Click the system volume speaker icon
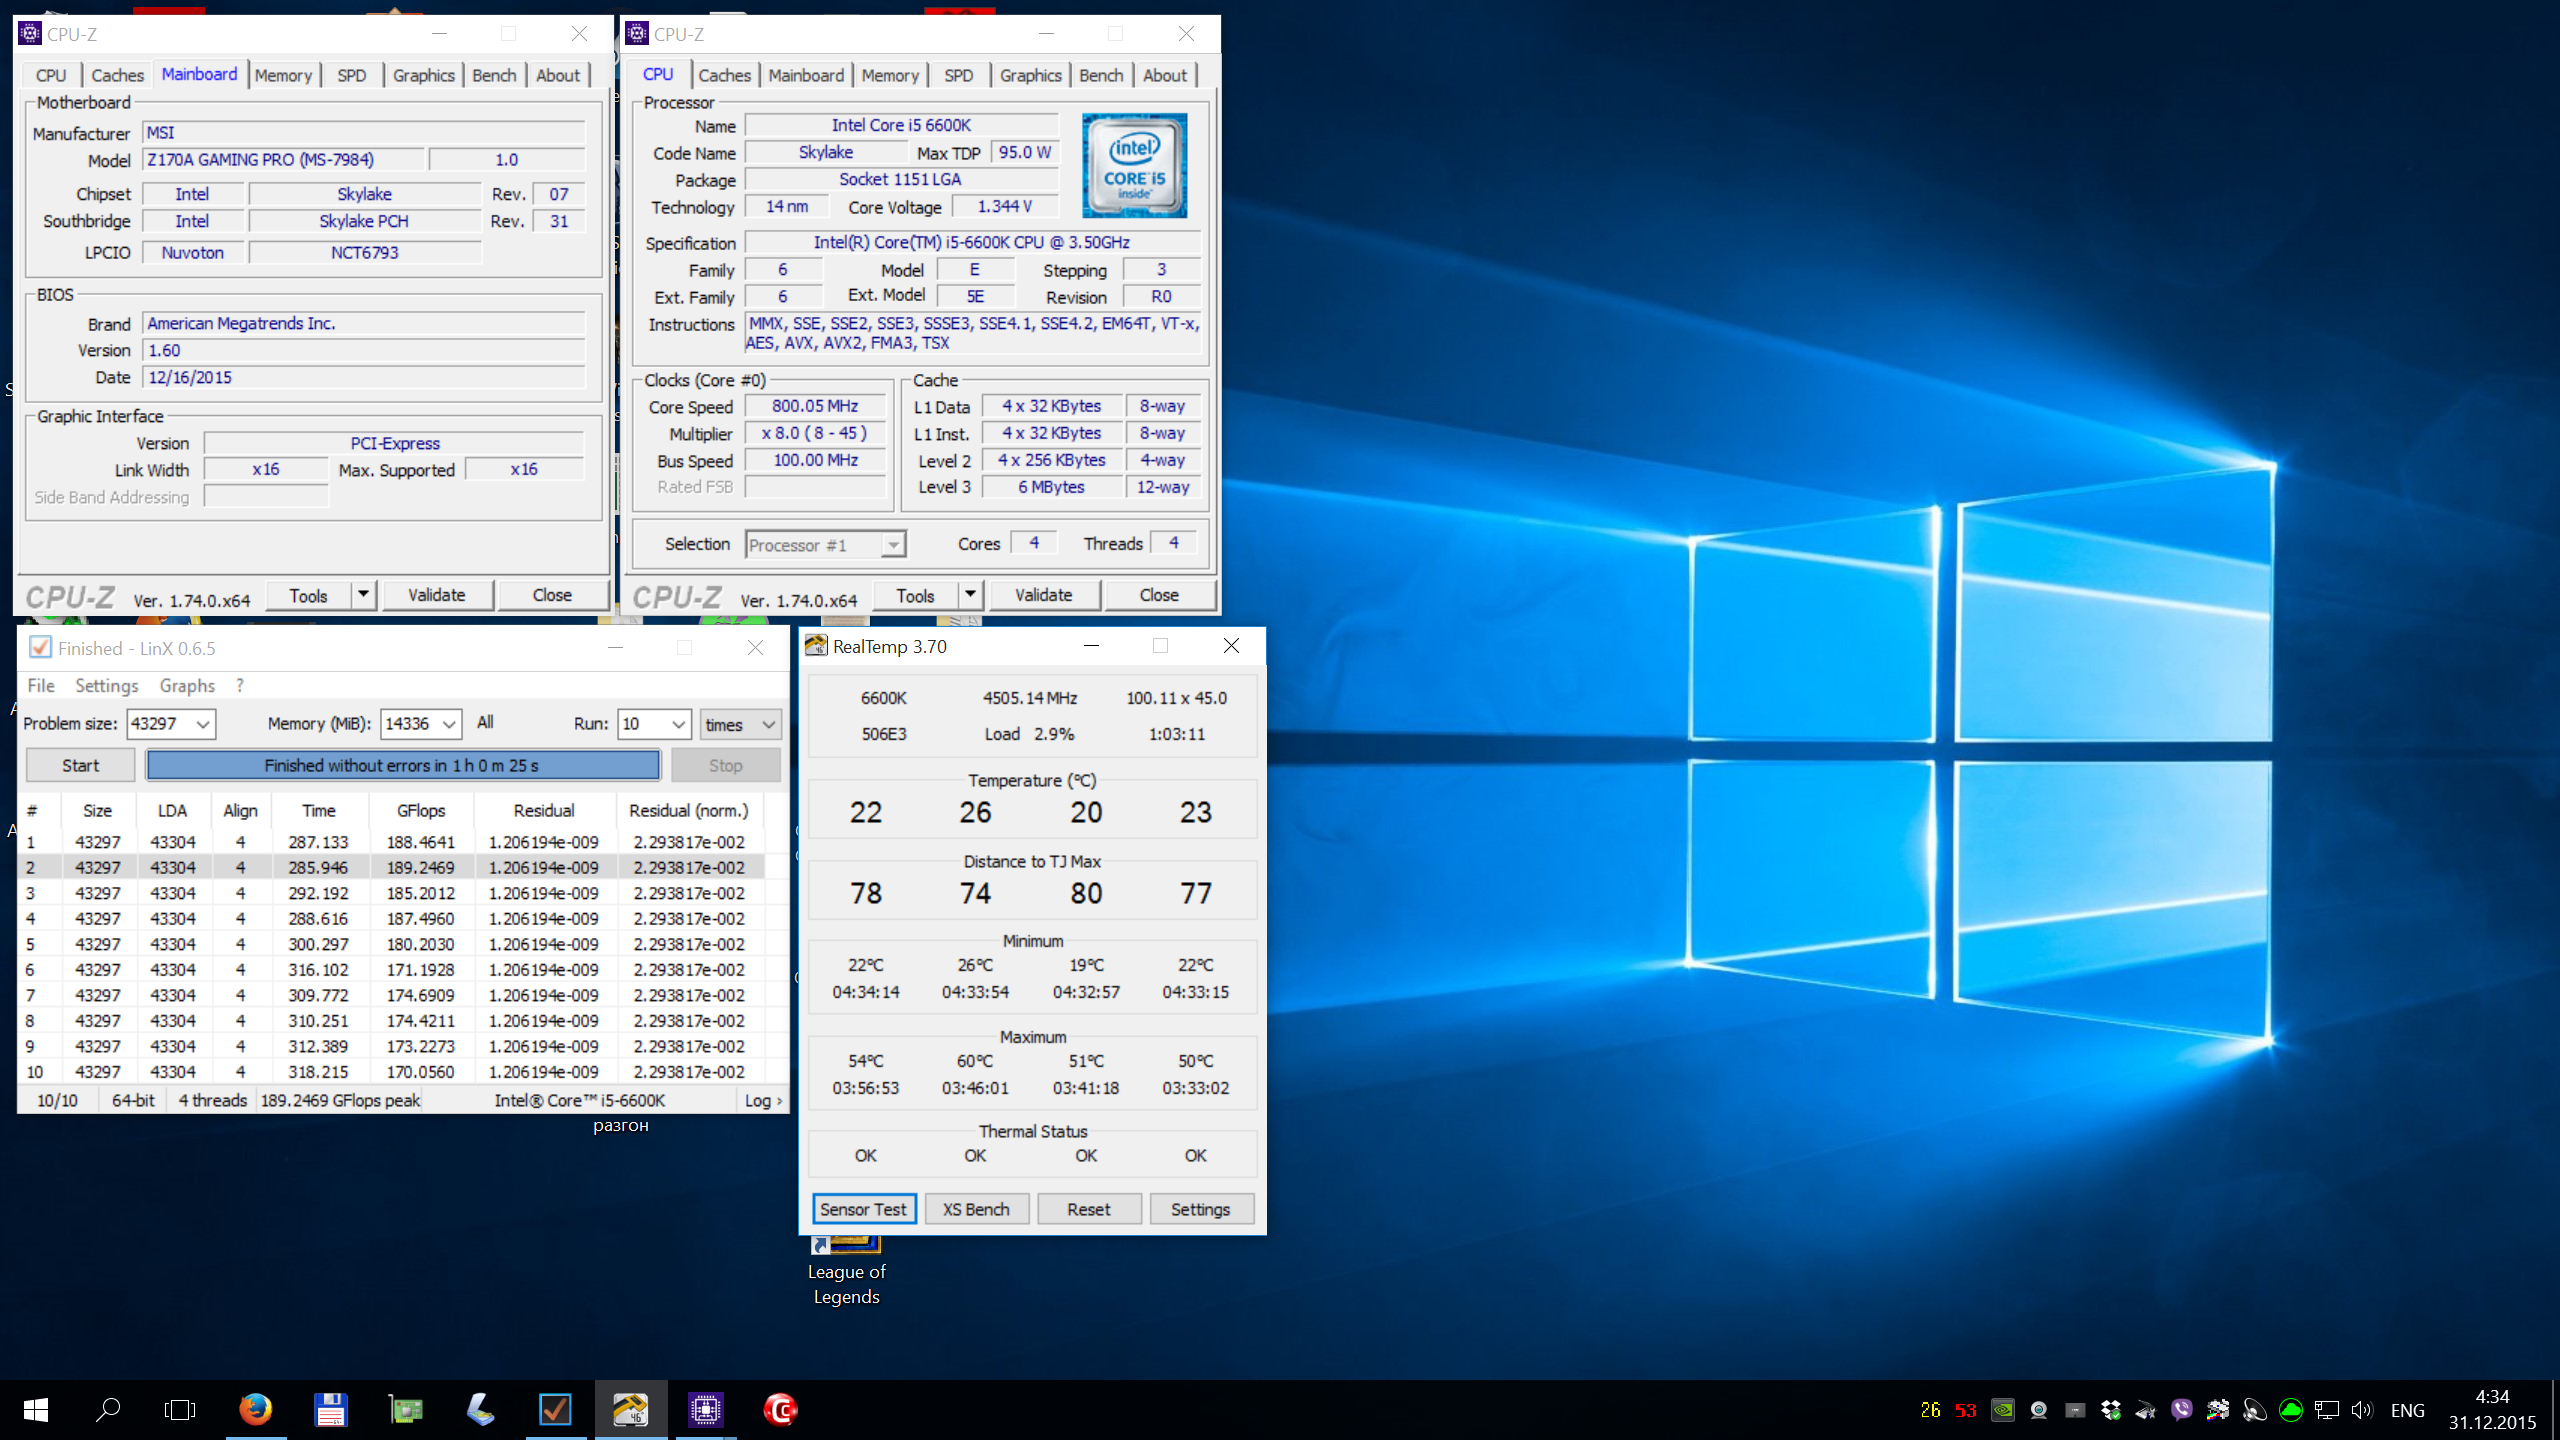 2362,1410
